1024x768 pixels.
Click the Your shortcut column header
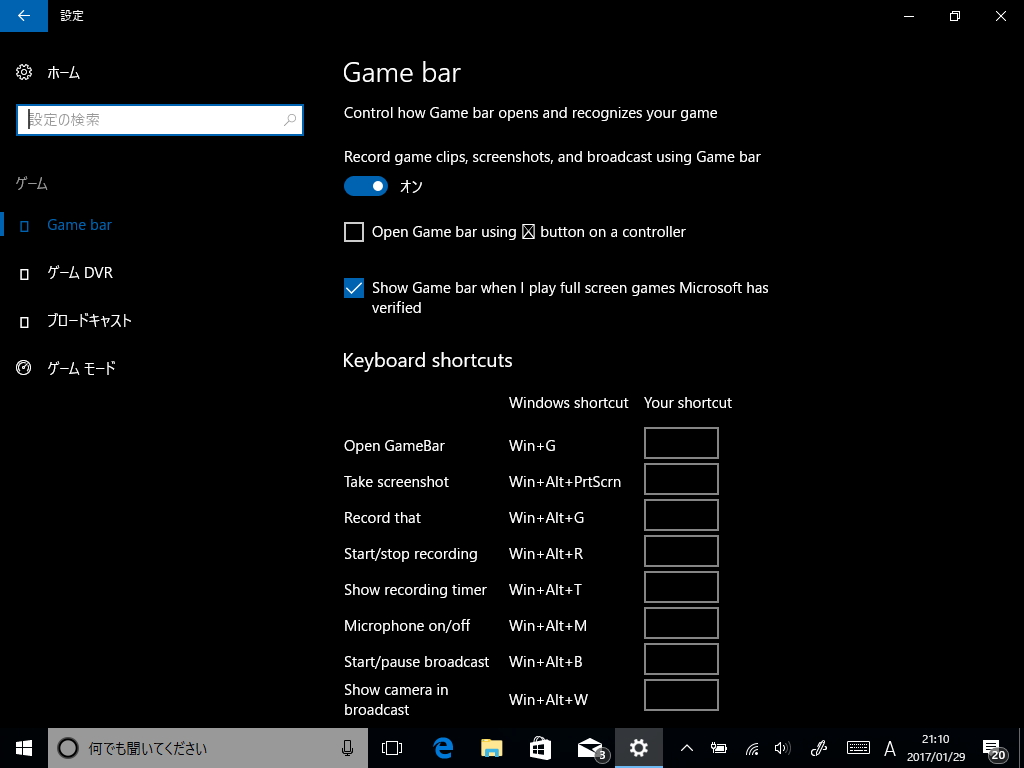pyautogui.click(x=688, y=403)
